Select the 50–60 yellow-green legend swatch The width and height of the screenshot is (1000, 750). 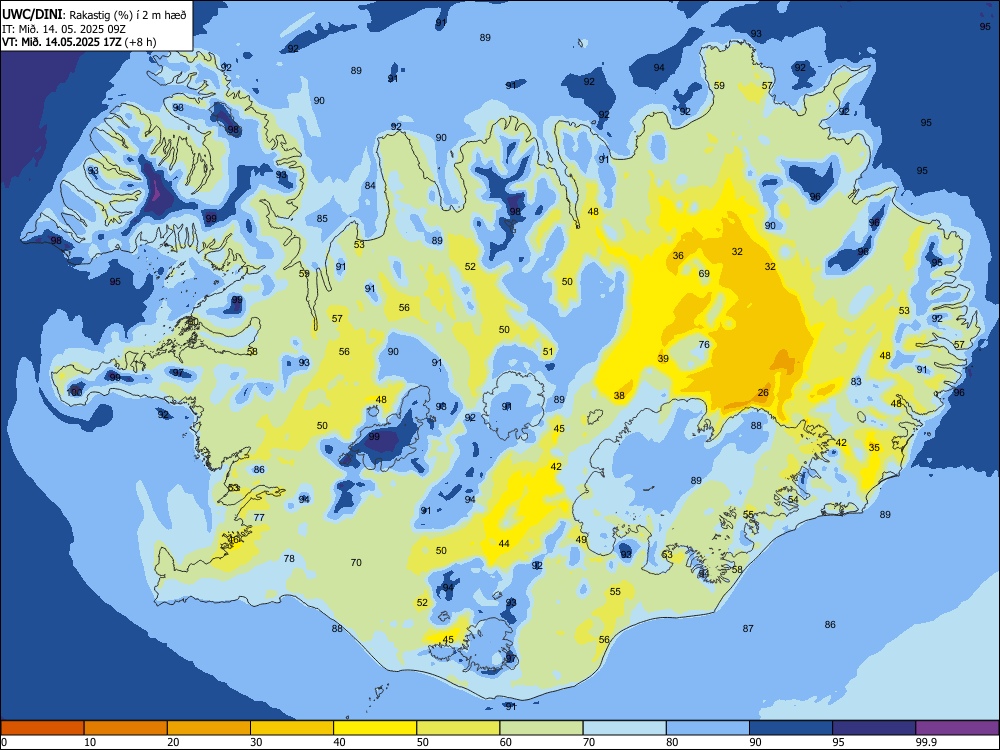458,728
